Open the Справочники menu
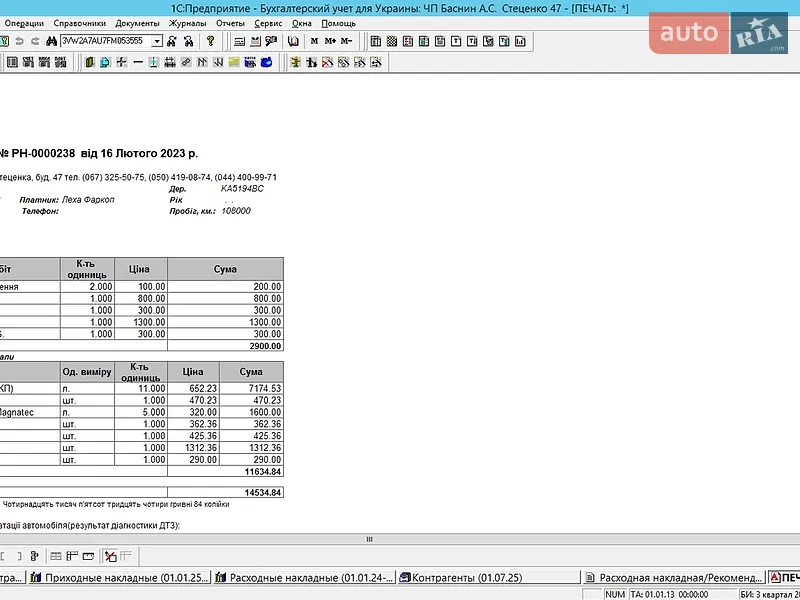 point(80,23)
